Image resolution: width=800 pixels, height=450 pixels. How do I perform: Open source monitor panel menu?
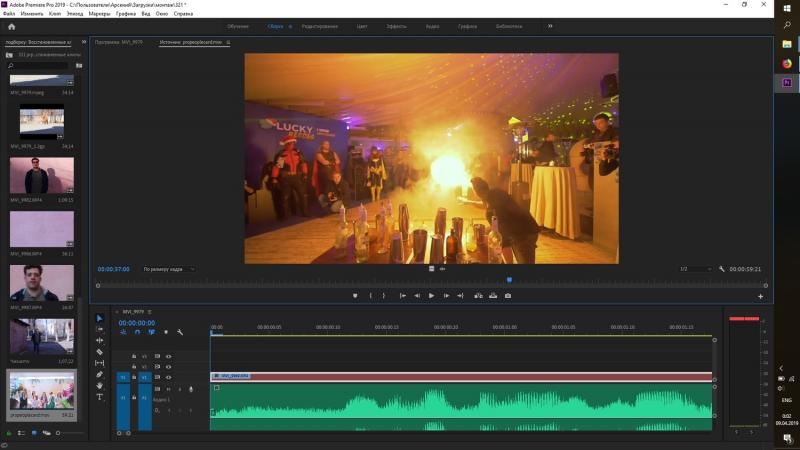coord(228,42)
